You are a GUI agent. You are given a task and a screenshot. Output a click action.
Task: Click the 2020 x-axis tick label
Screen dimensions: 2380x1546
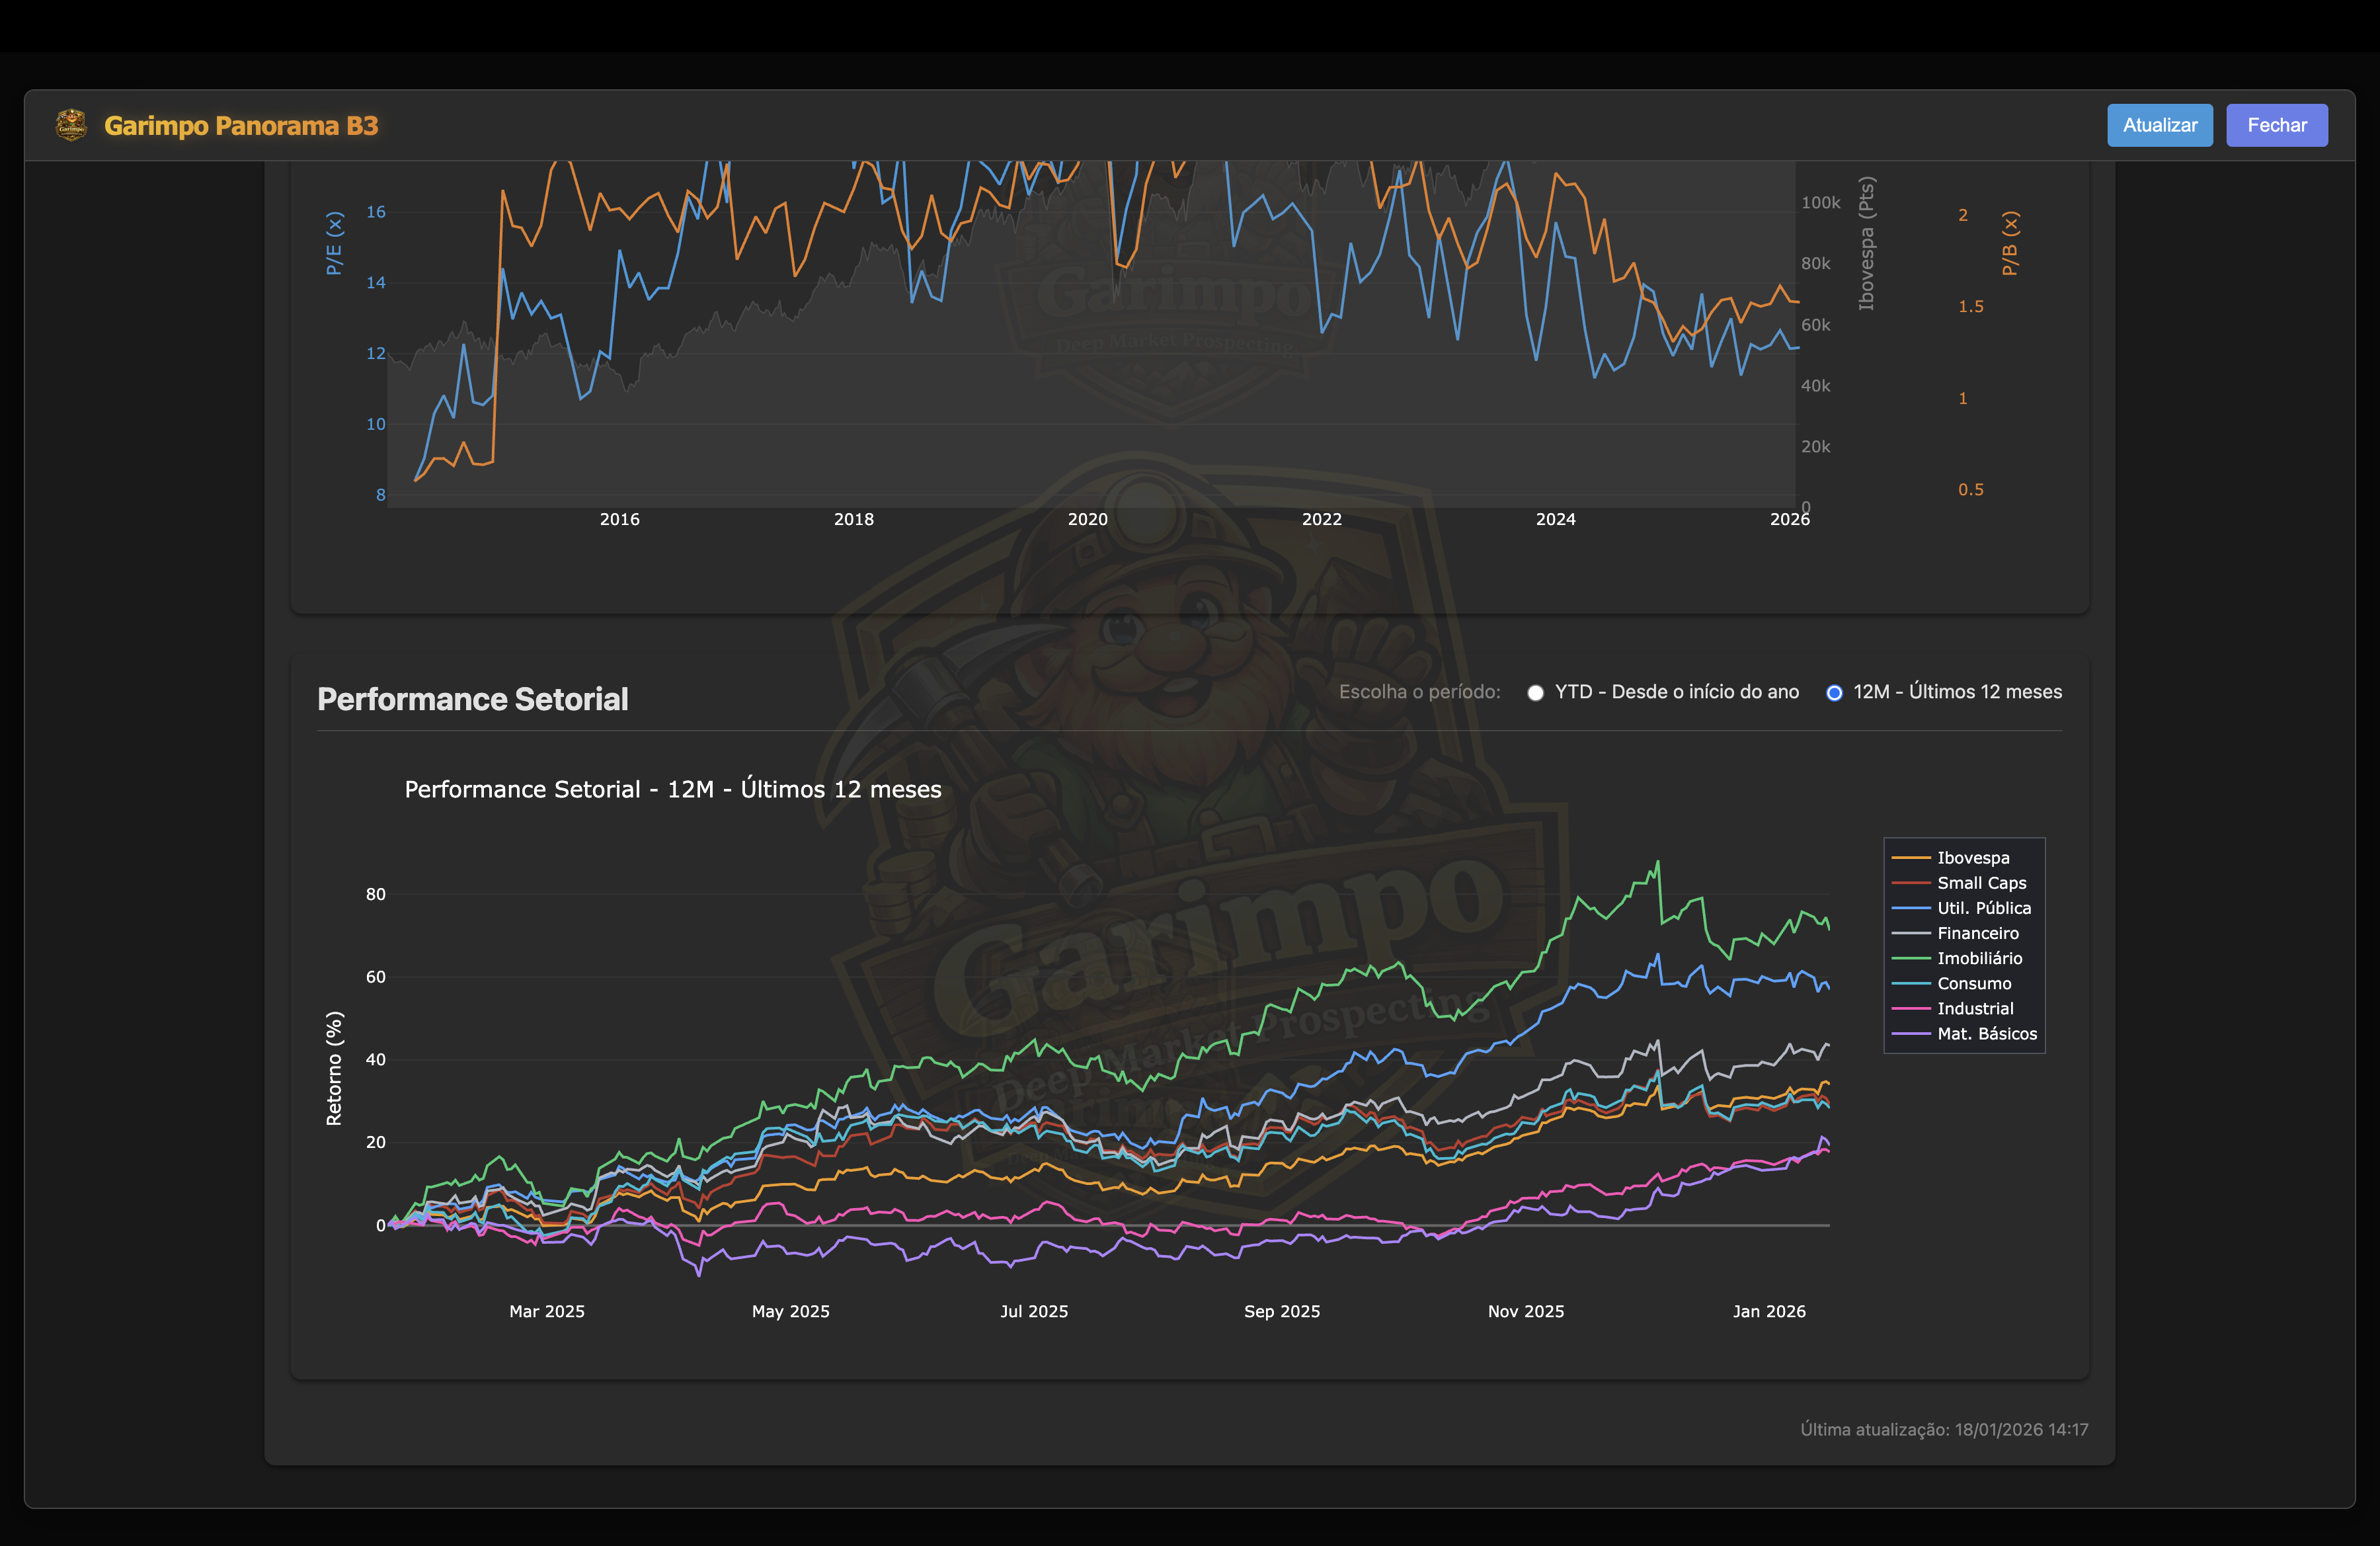tap(1087, 519)
